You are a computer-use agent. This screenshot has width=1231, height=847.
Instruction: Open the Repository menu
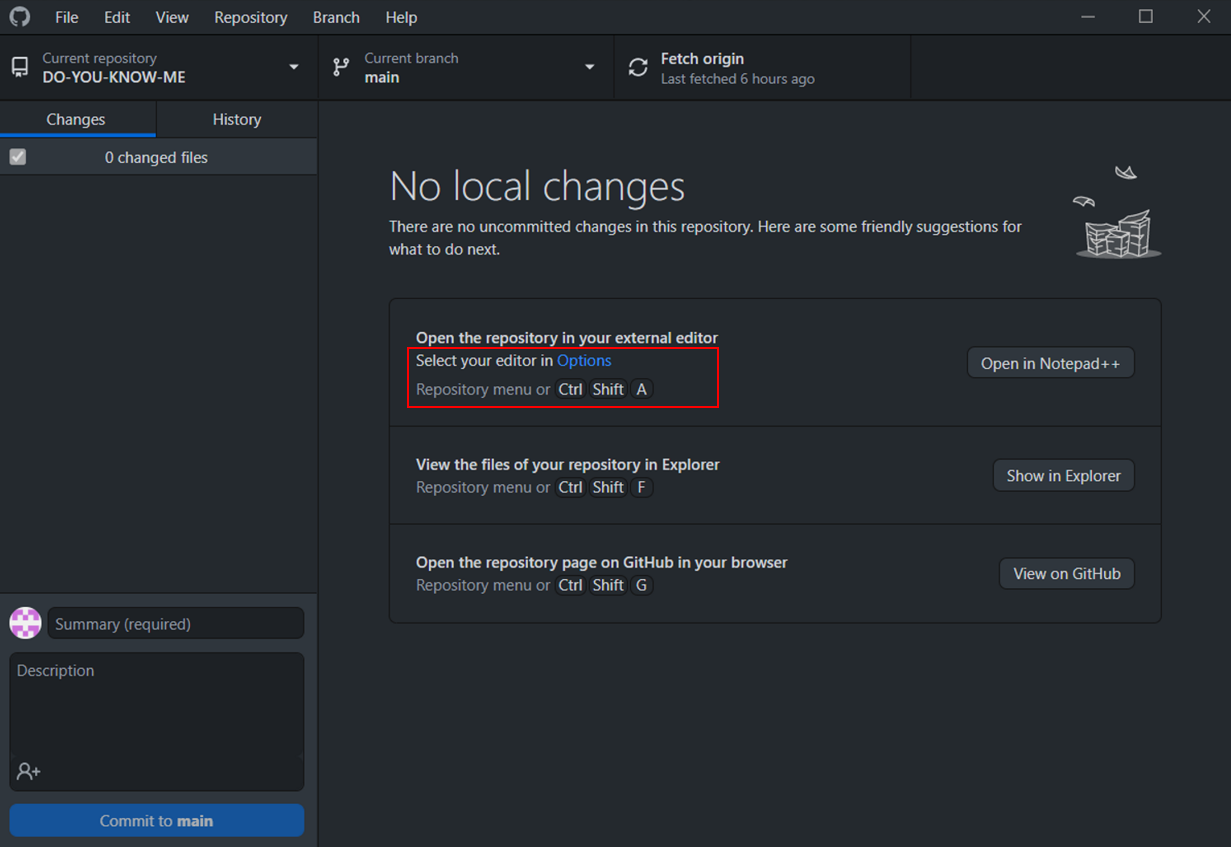tap(250, 17)
